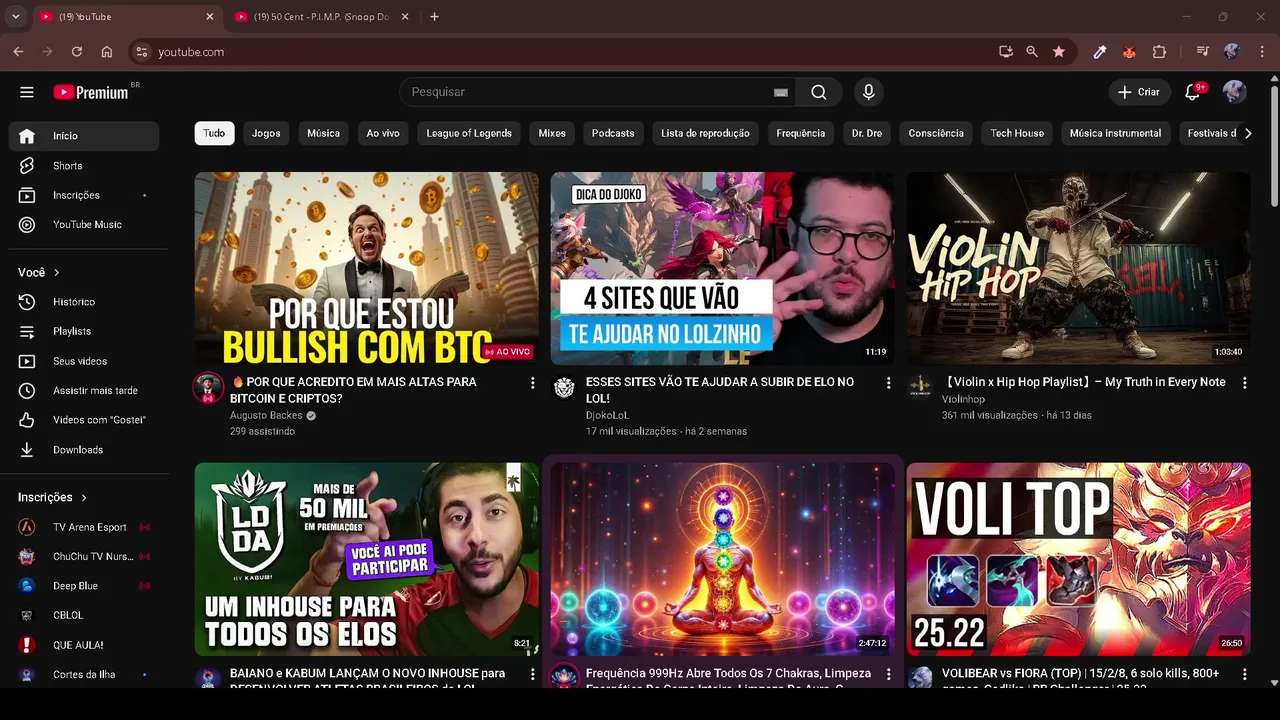Open YouTube Music in the sidebar
Viewport: 1280px width, 720px height.
coord(84,225)
